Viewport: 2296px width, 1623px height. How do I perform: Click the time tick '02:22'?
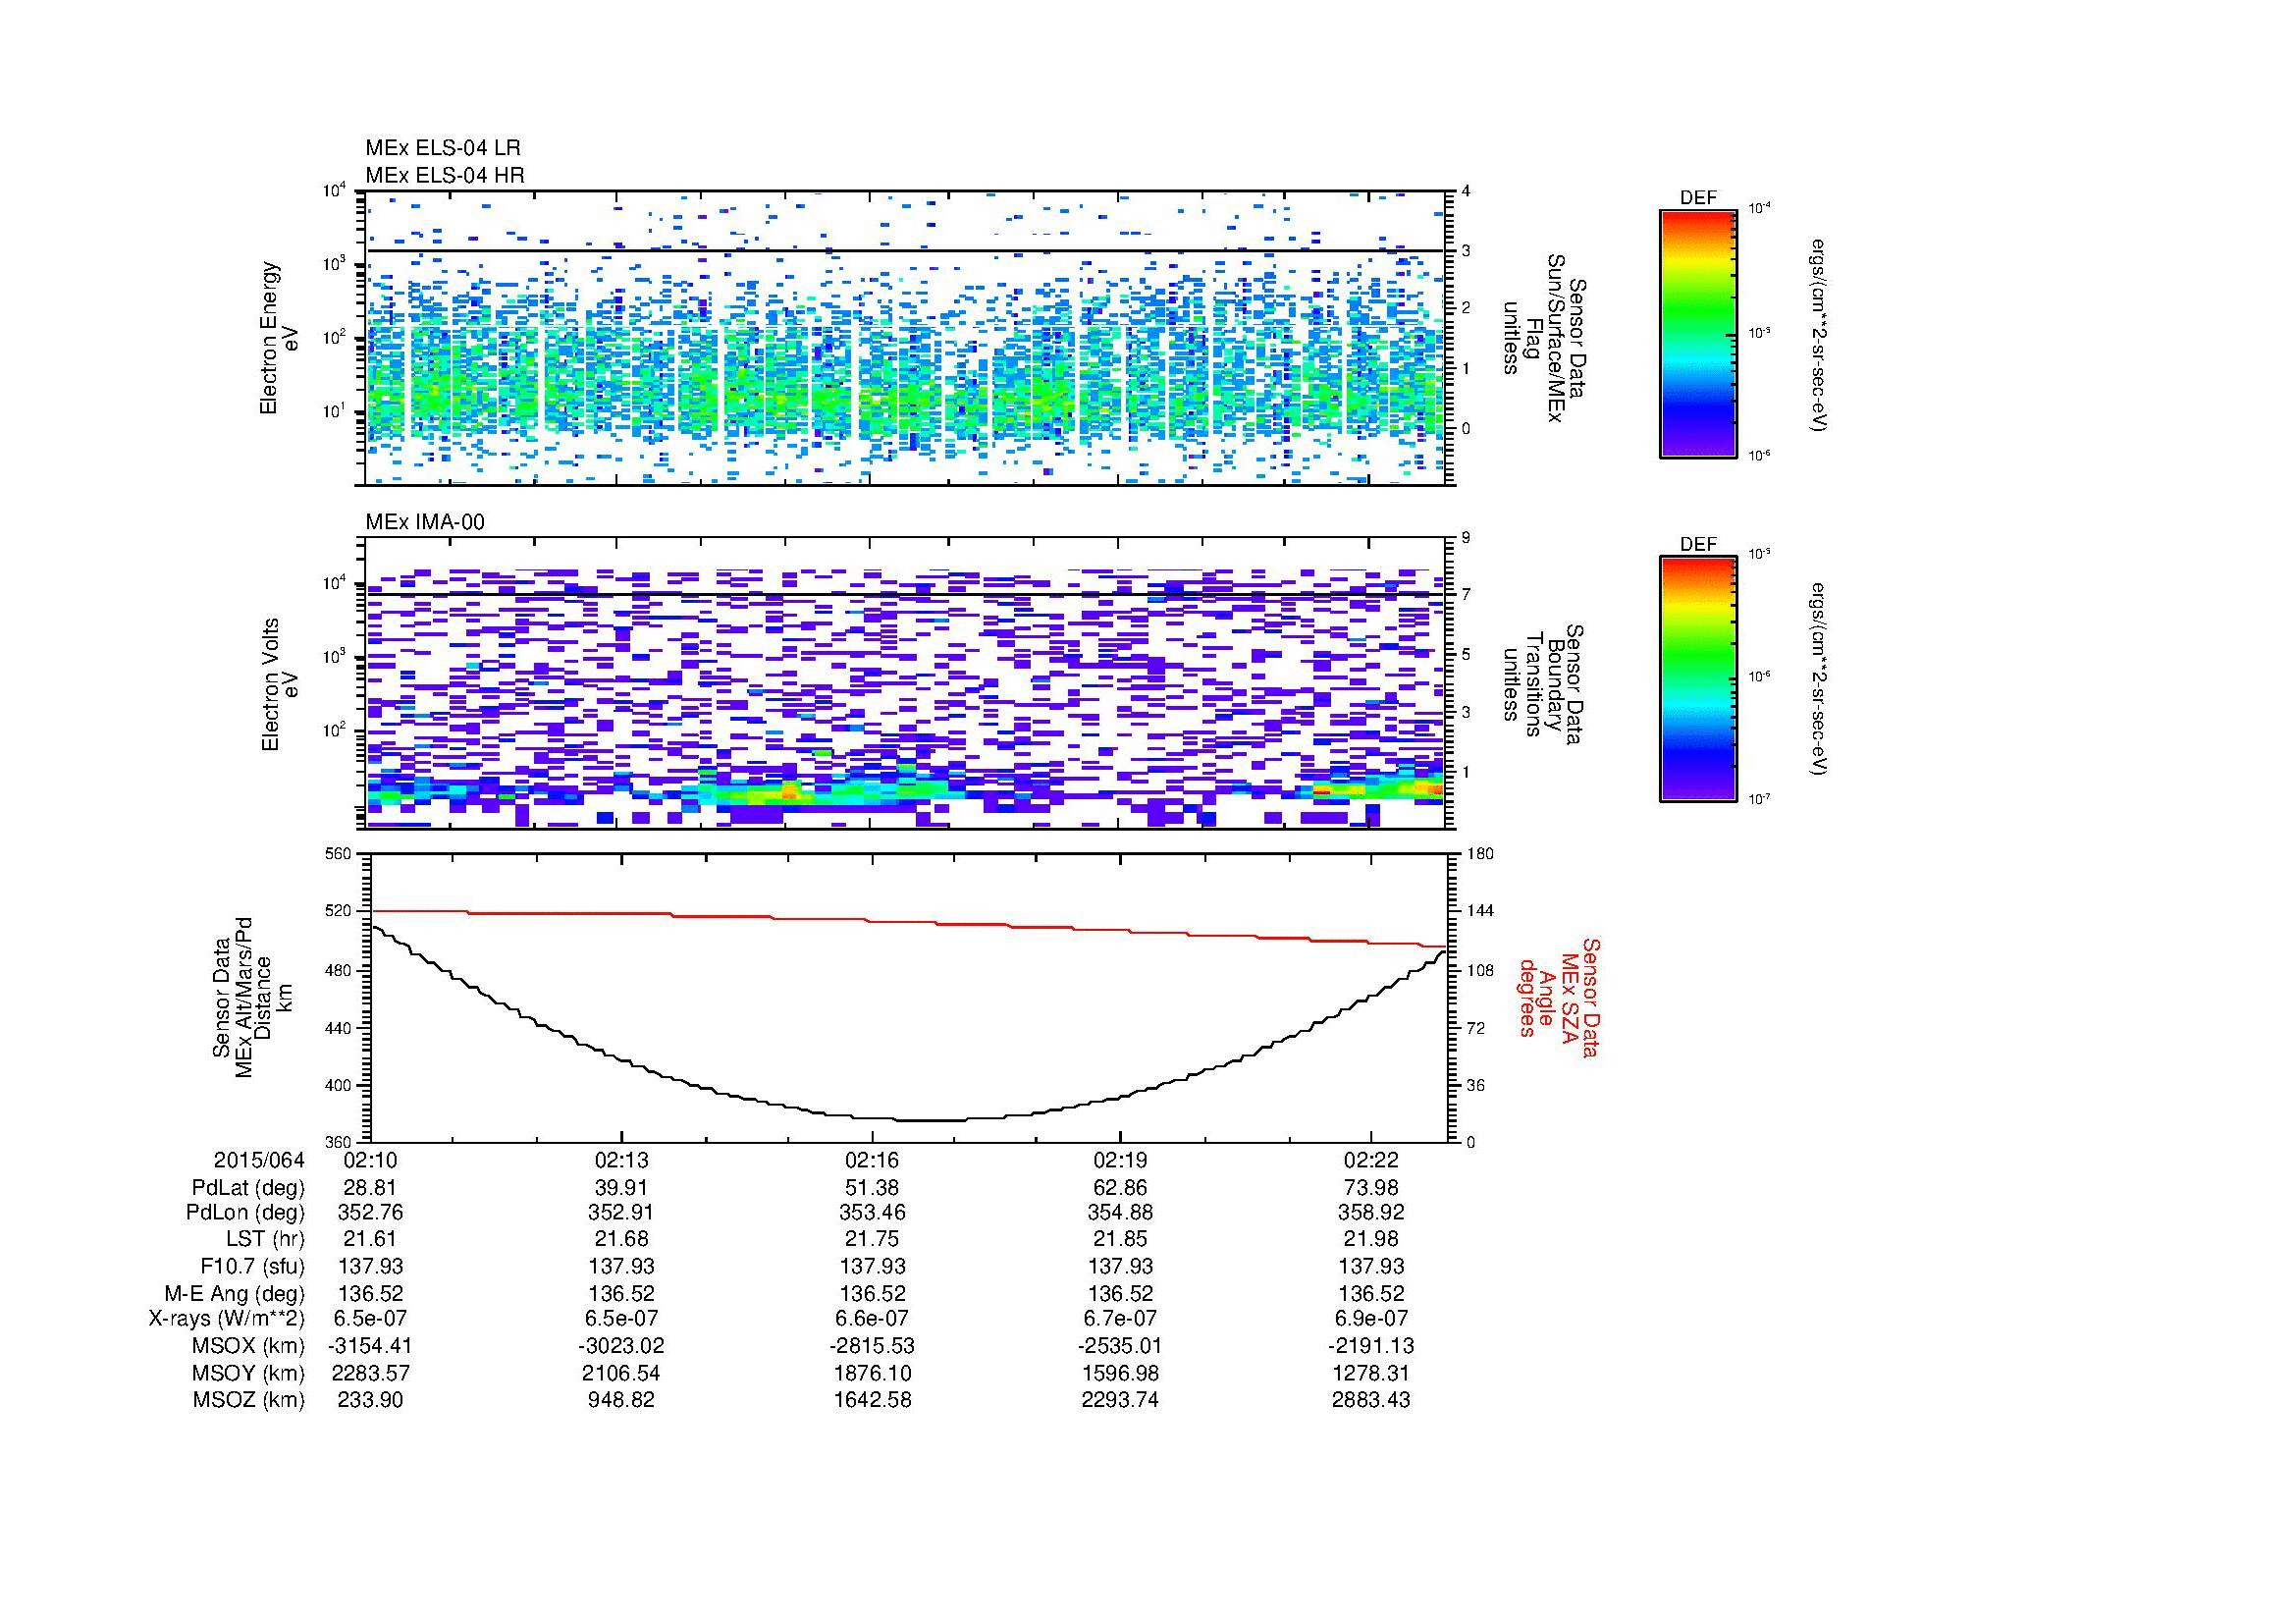point(1370,1161)
